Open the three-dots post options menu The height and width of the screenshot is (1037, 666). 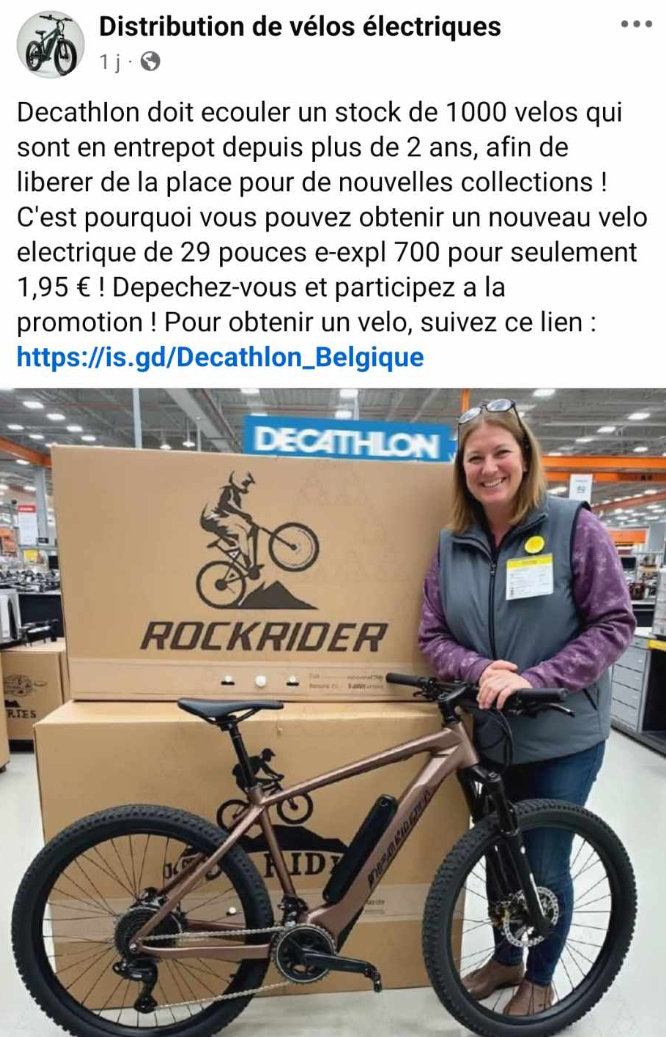(636, 24)
